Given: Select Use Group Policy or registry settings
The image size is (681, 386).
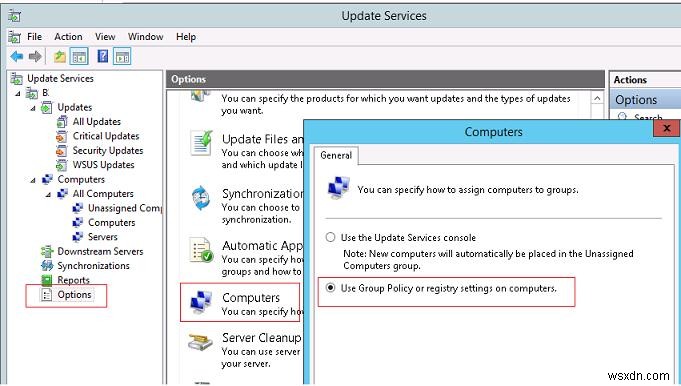Looking at the screenshot, I should [x=331, y=288].
